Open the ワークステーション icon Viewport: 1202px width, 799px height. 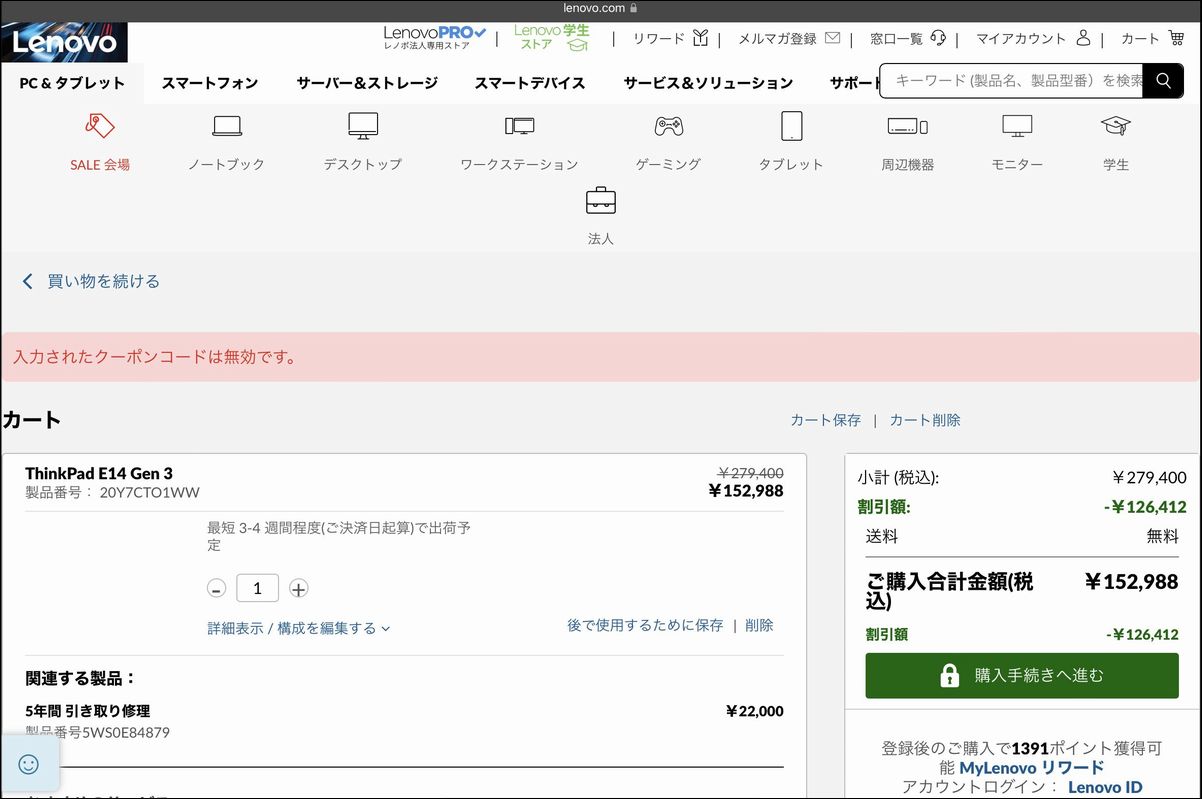click(519, 126)
